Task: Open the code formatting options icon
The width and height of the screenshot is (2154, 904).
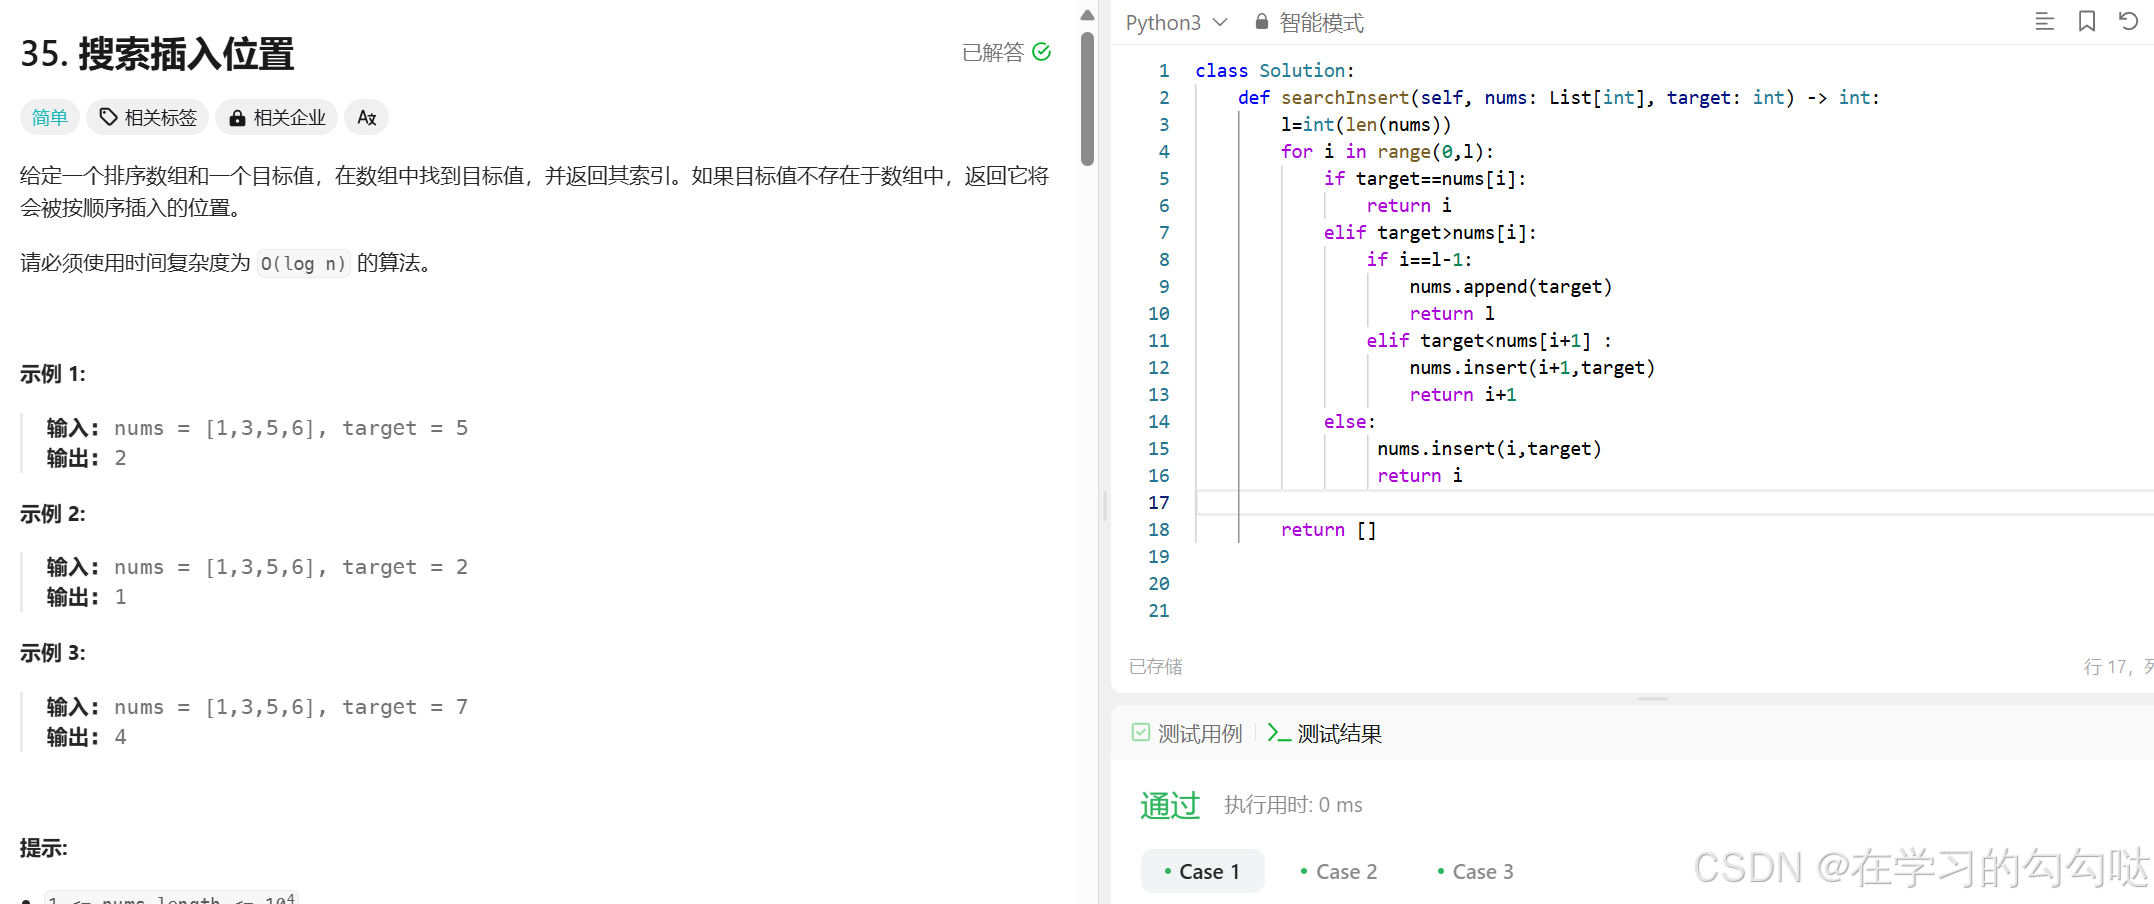Action: click(2044, 21)
